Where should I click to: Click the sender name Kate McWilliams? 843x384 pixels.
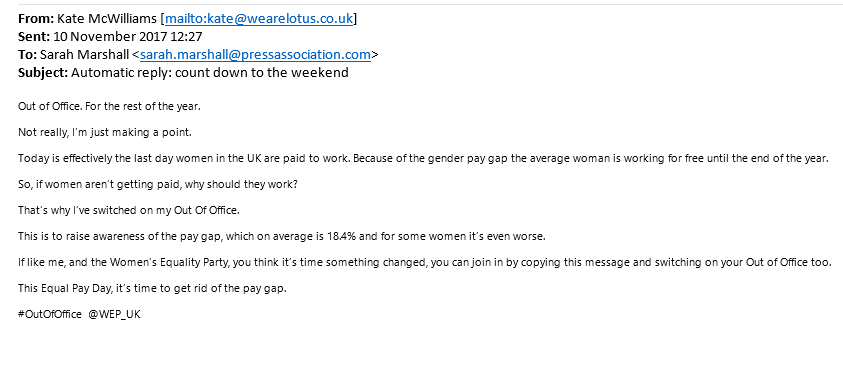coord(107,19)
